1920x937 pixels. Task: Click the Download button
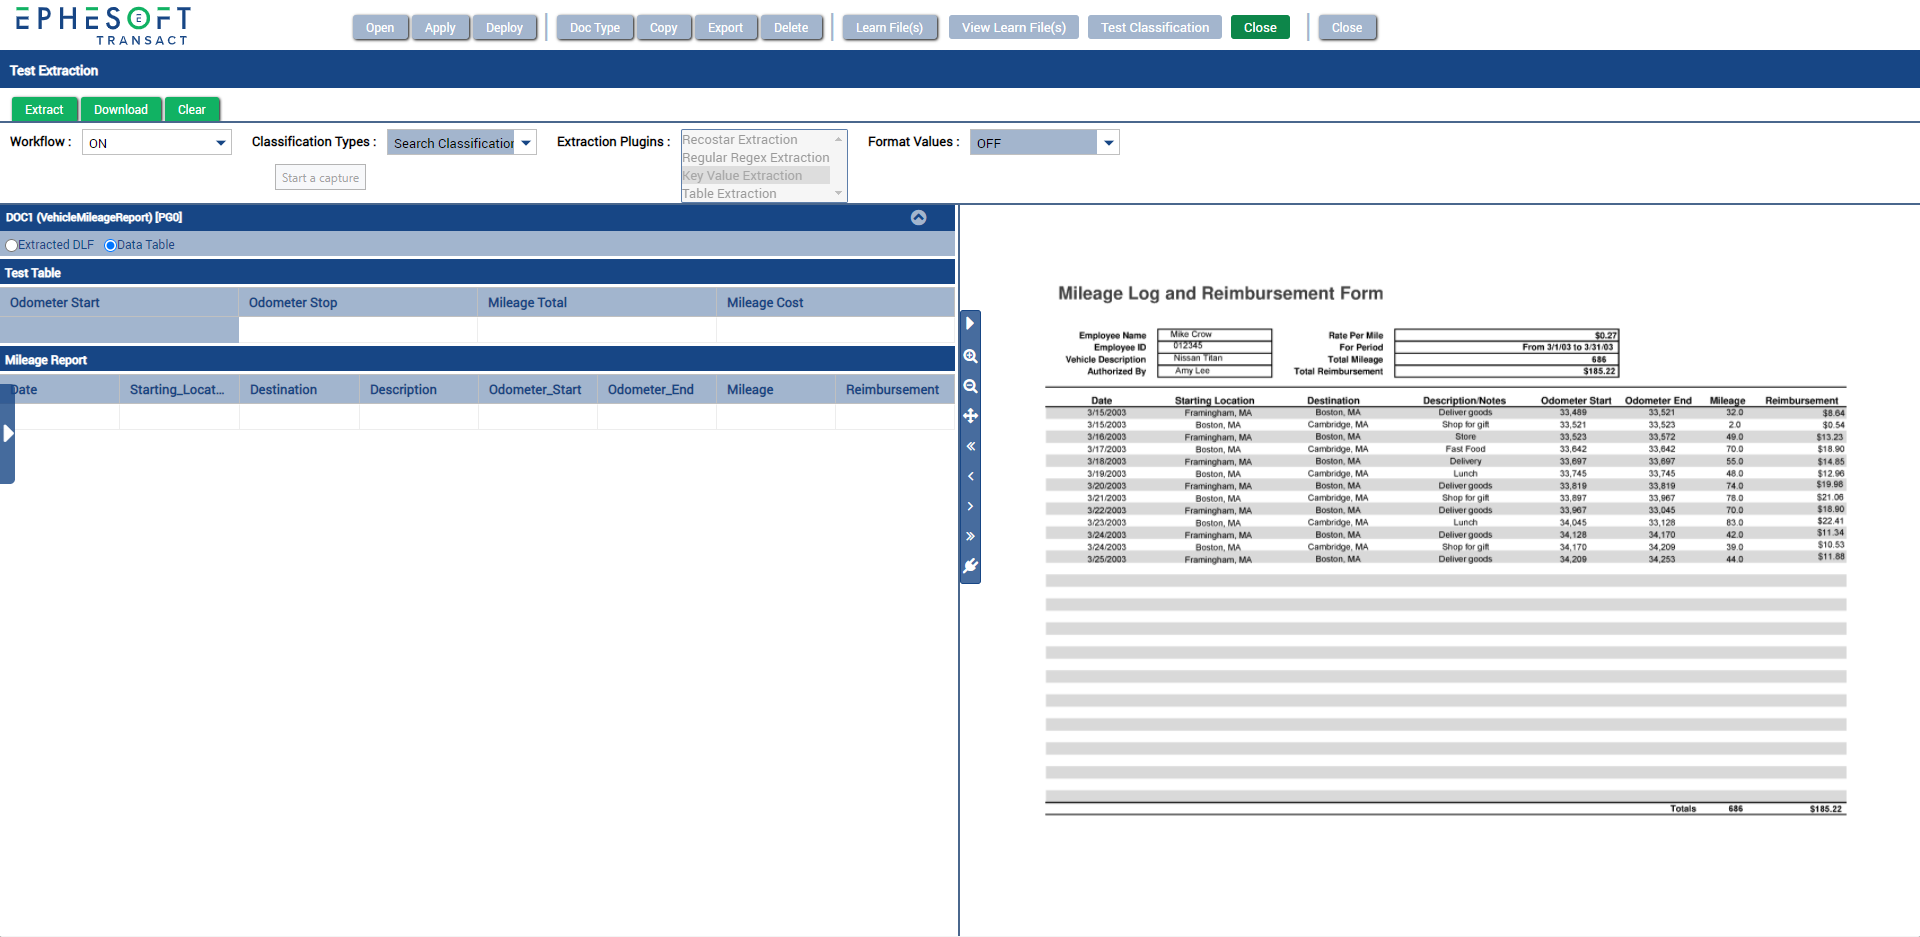[121, 109]
